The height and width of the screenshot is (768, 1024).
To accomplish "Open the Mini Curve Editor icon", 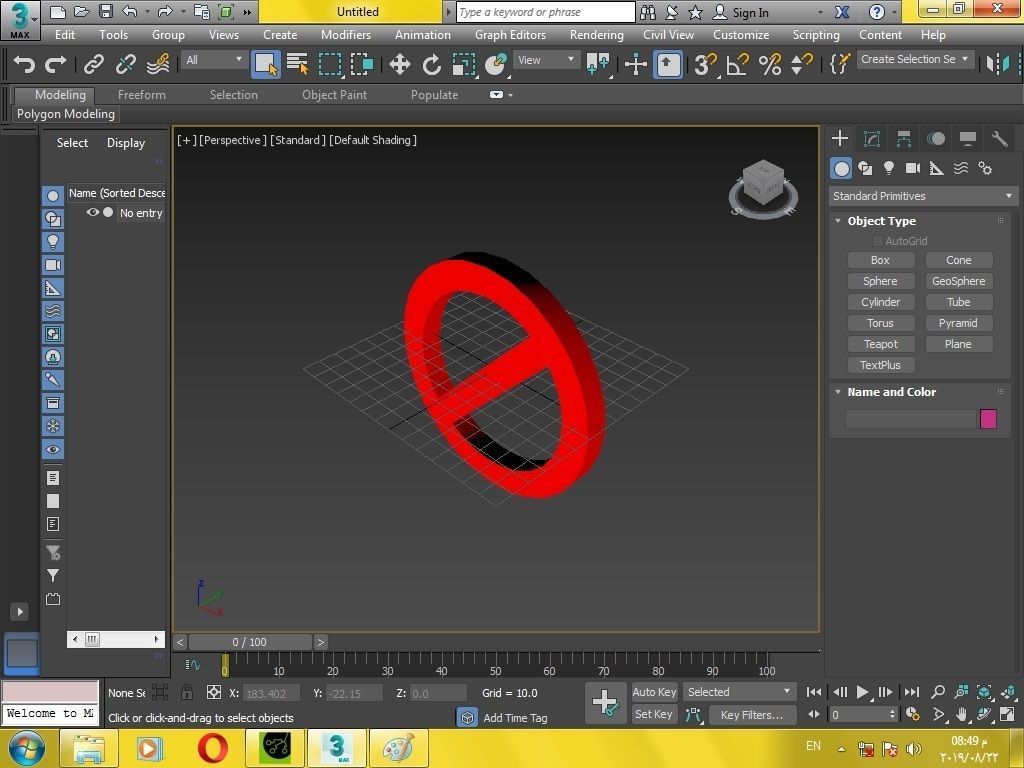I will click(192, 665).
